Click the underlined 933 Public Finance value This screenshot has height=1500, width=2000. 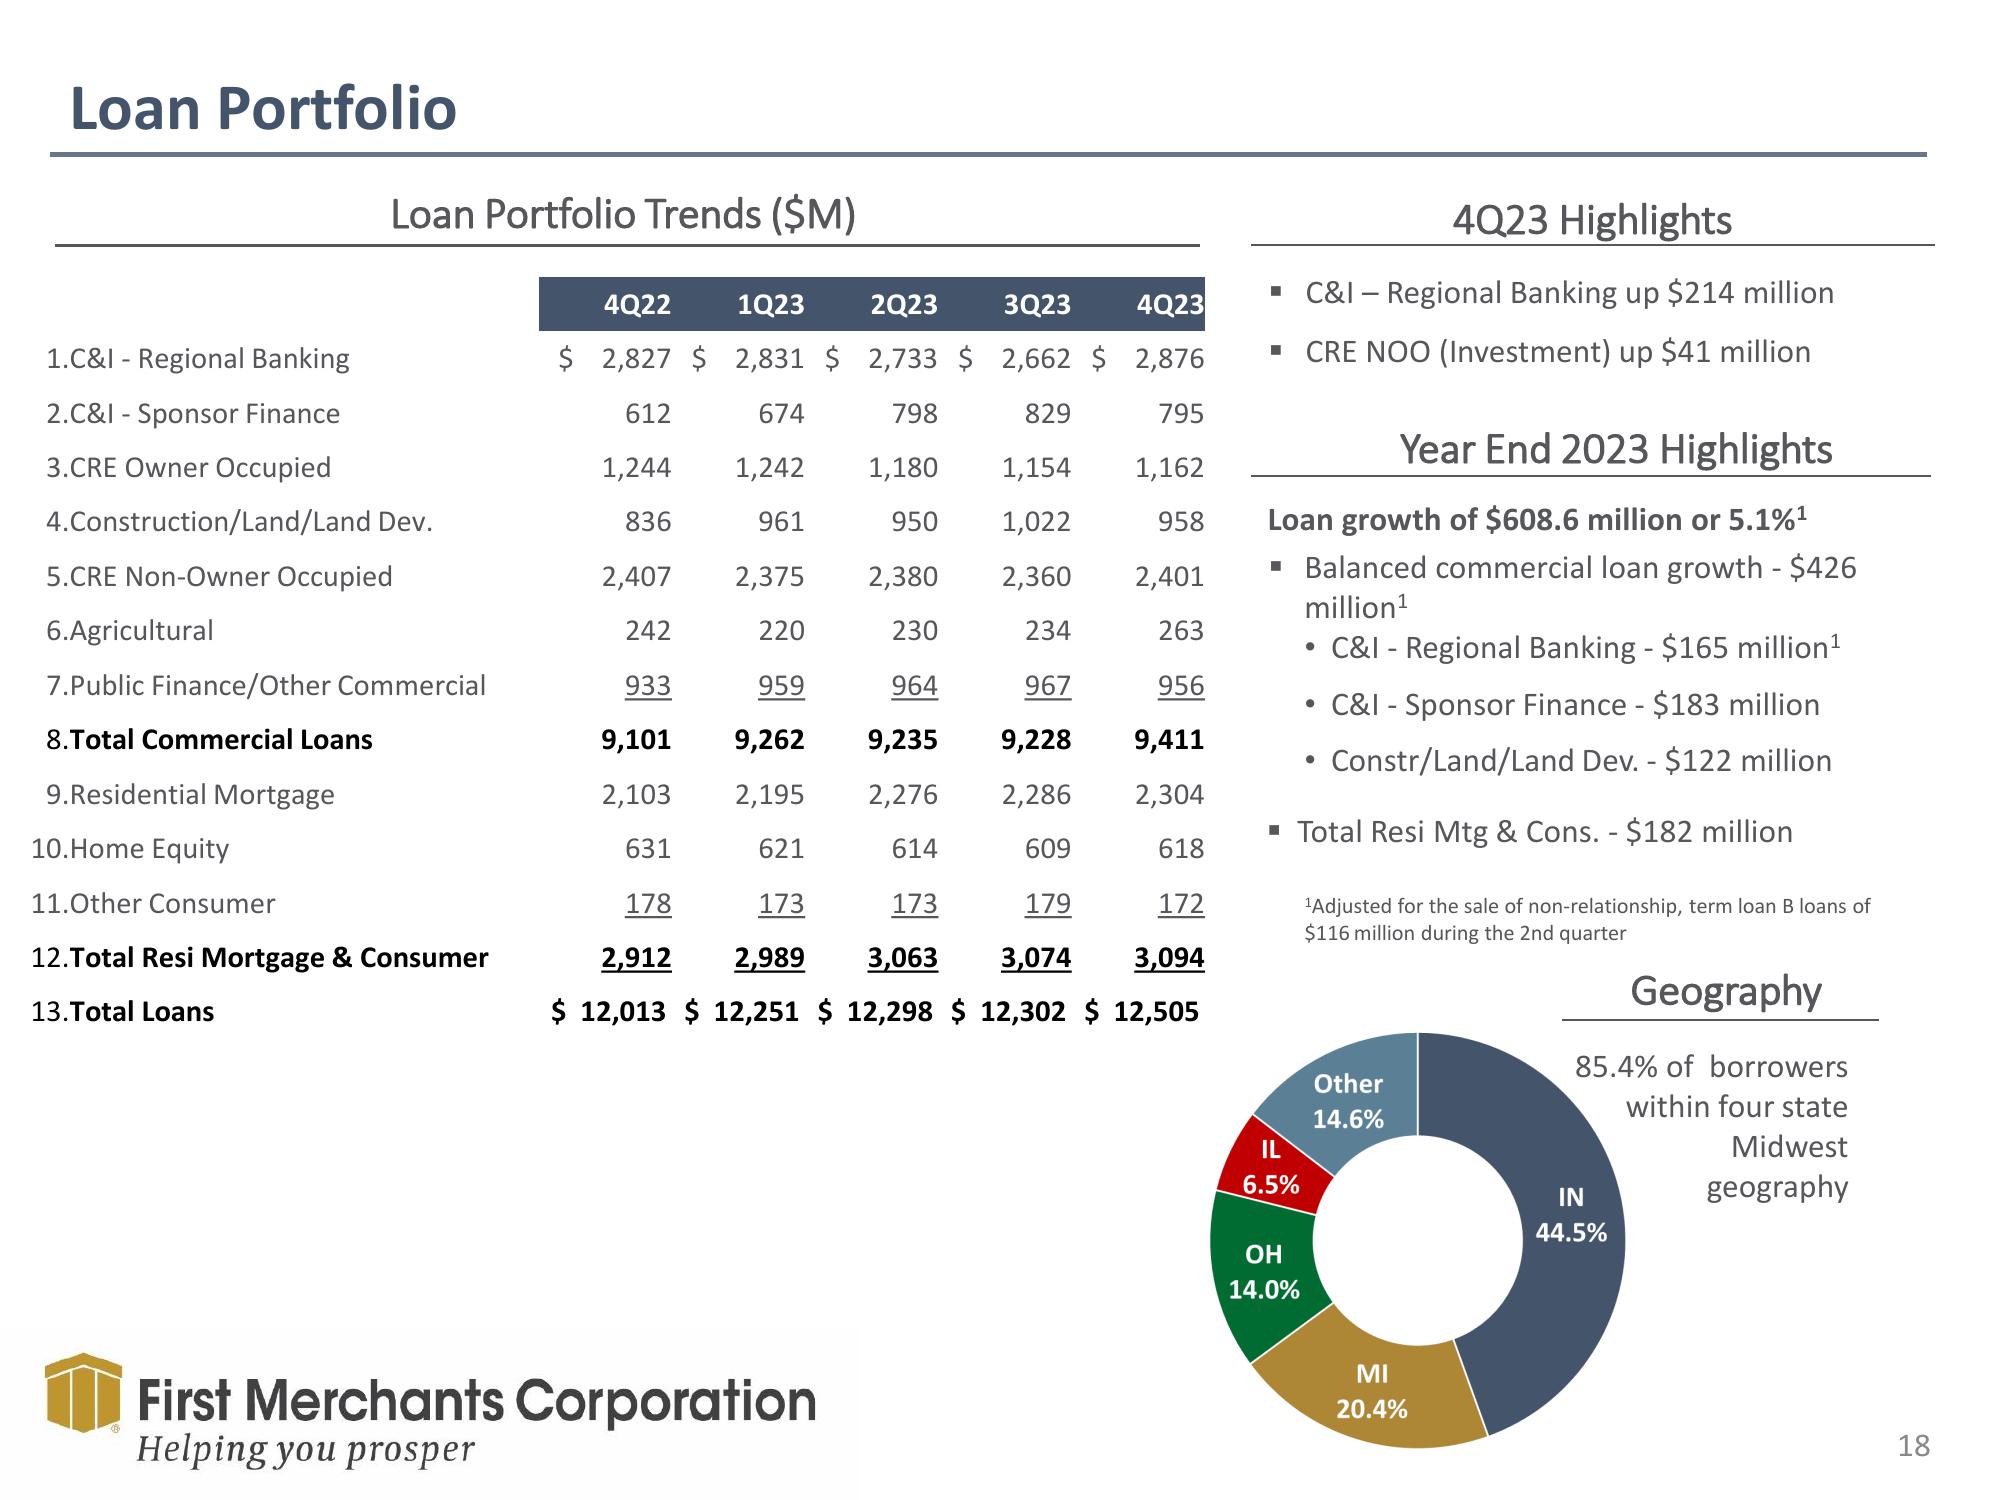pyautogui.click(x=648, y=686)
